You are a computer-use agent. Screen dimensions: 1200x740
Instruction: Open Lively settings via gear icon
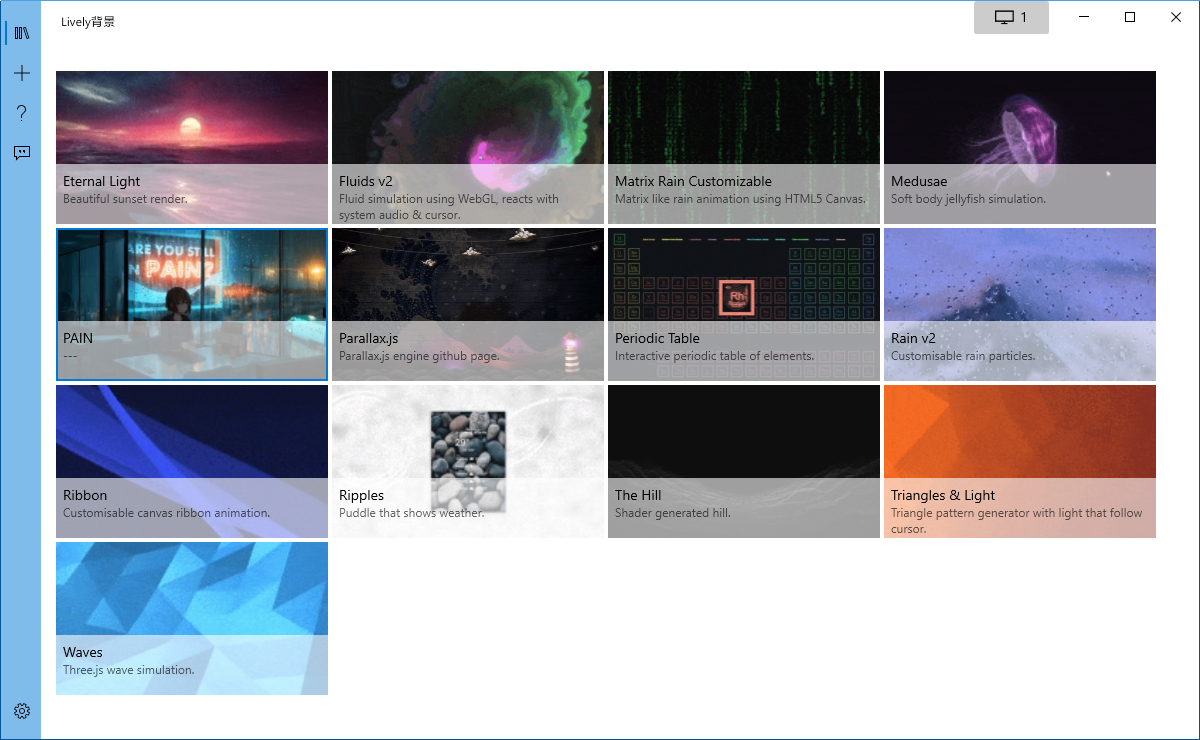pyautogui.click(x=21, y=710)
